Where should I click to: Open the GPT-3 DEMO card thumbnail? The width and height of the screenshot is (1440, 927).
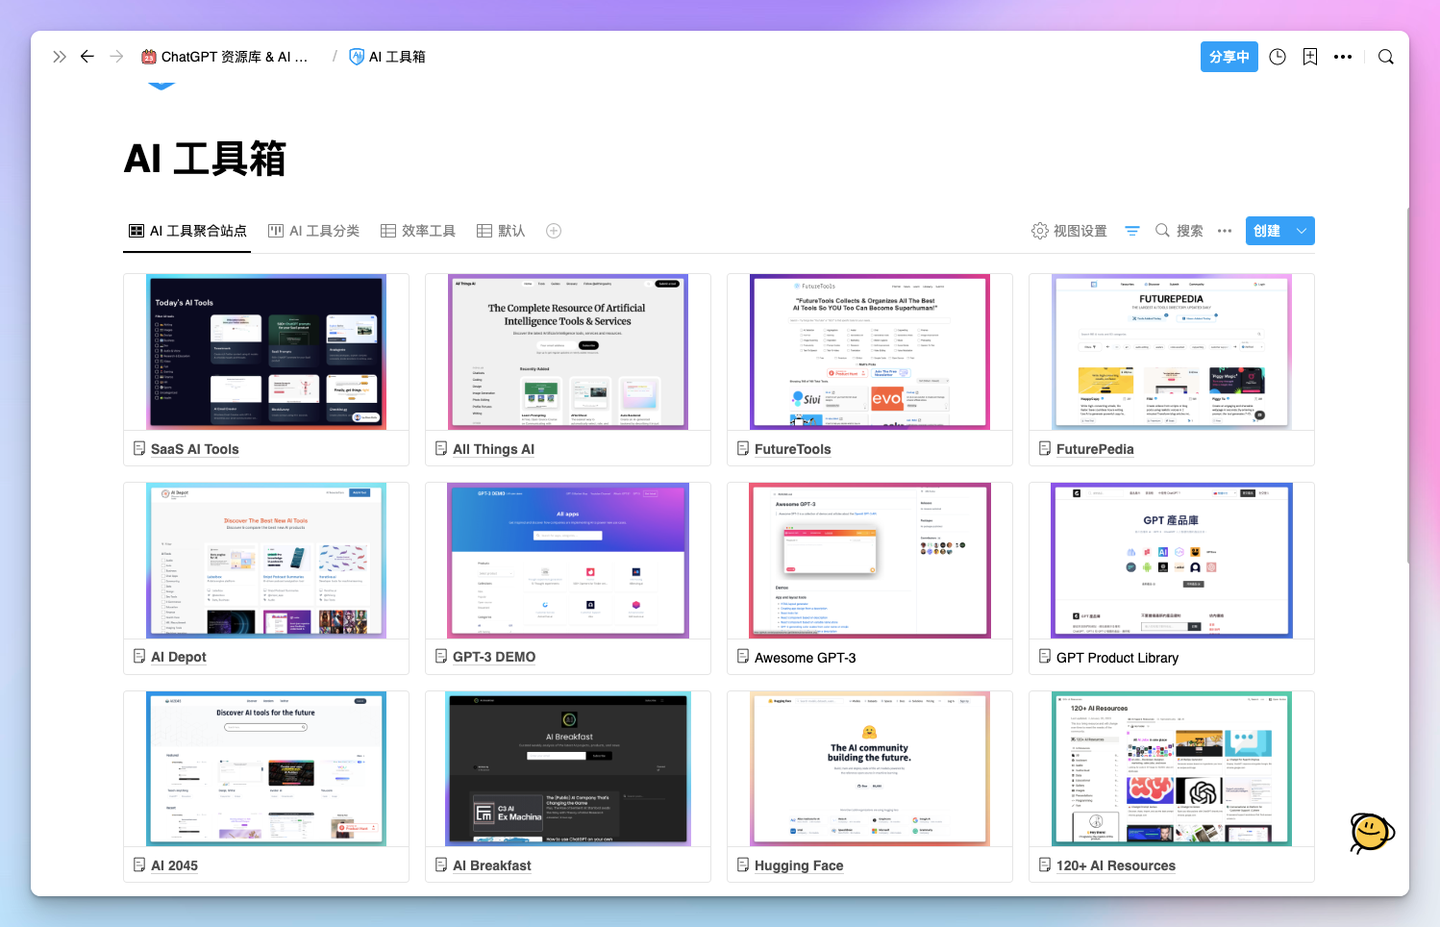pos(568,560)
